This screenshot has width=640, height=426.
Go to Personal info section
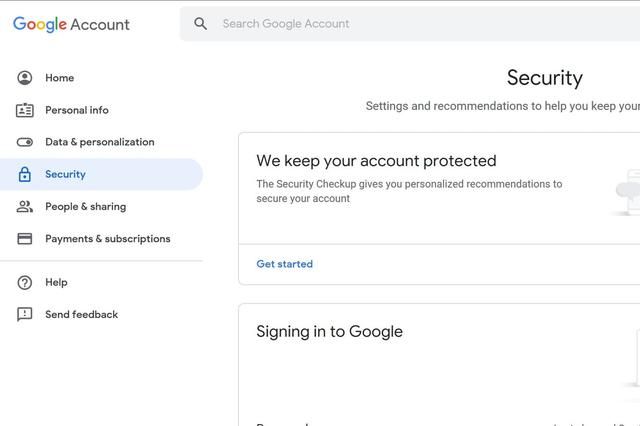[77, 110]
